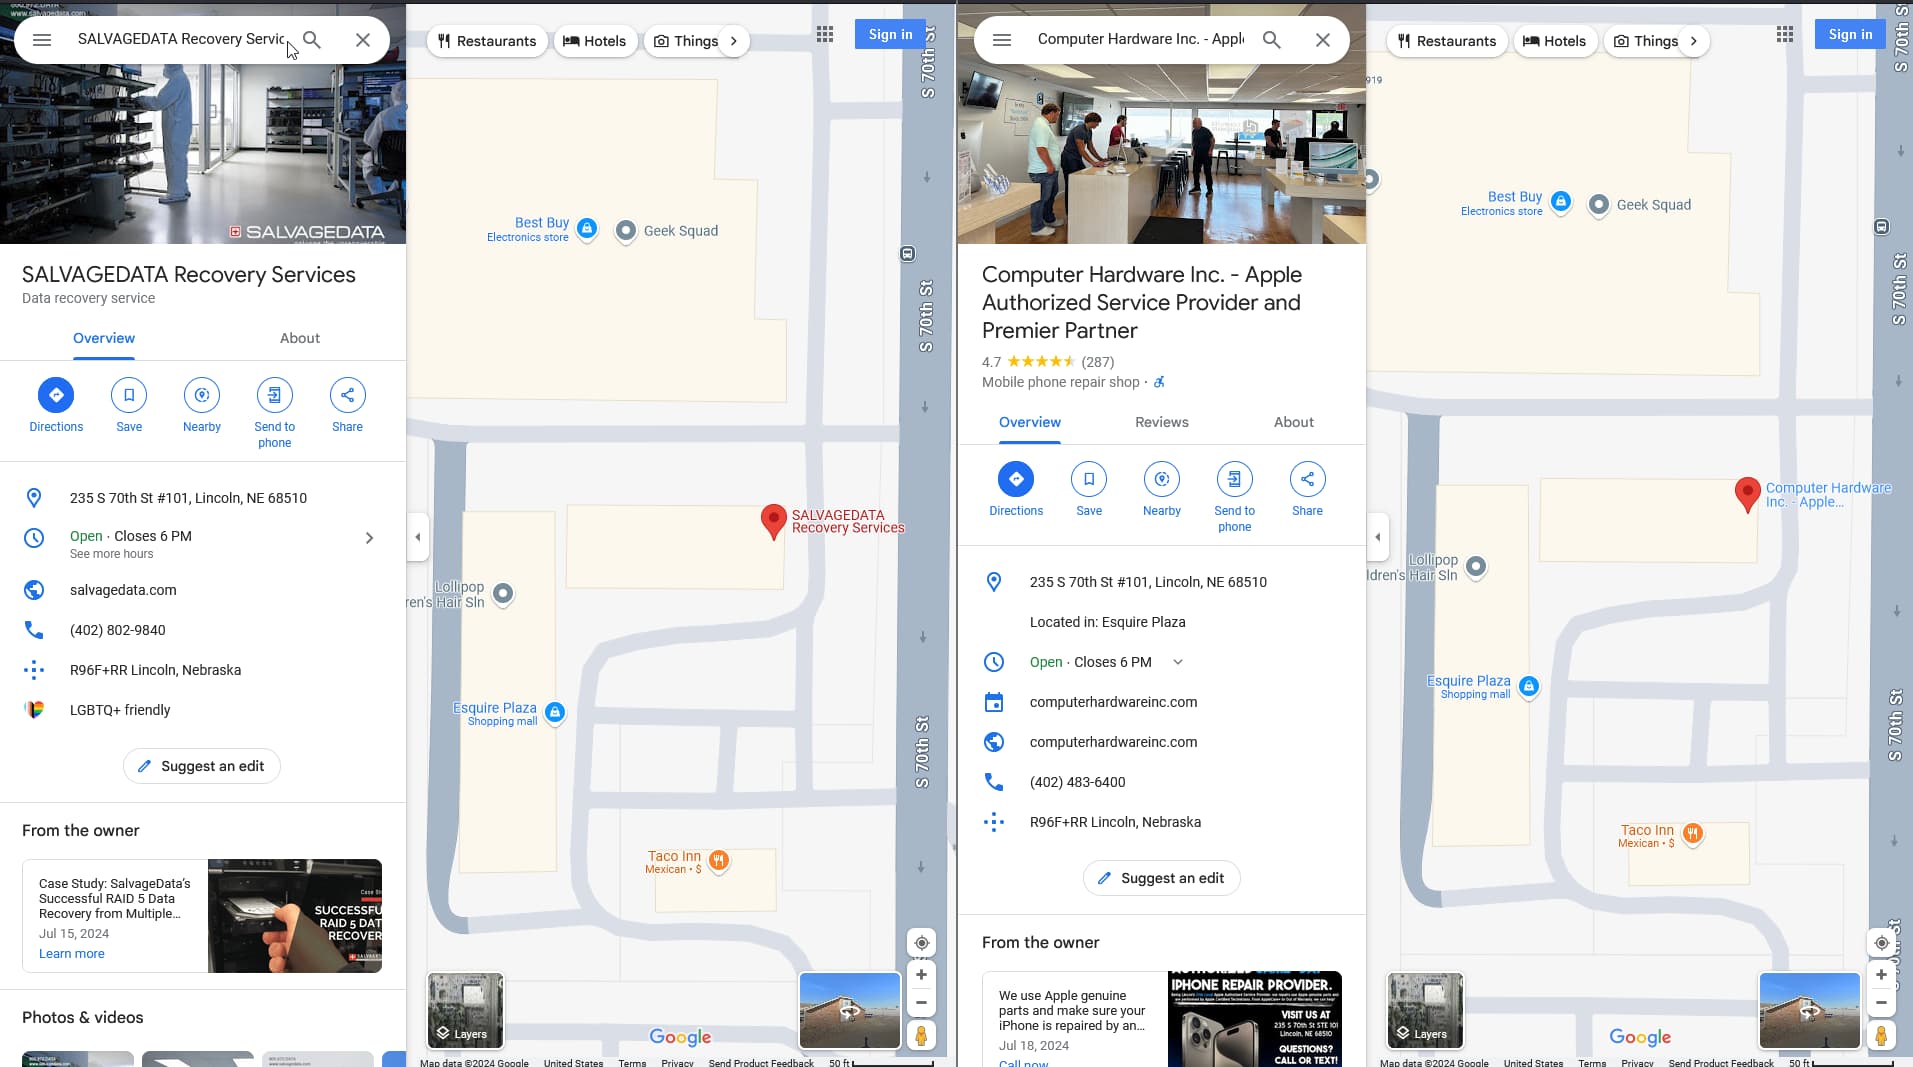Open Street View pegman on left map
The height and width of the screenshot is (1067, 1913).
(921, 1036)
